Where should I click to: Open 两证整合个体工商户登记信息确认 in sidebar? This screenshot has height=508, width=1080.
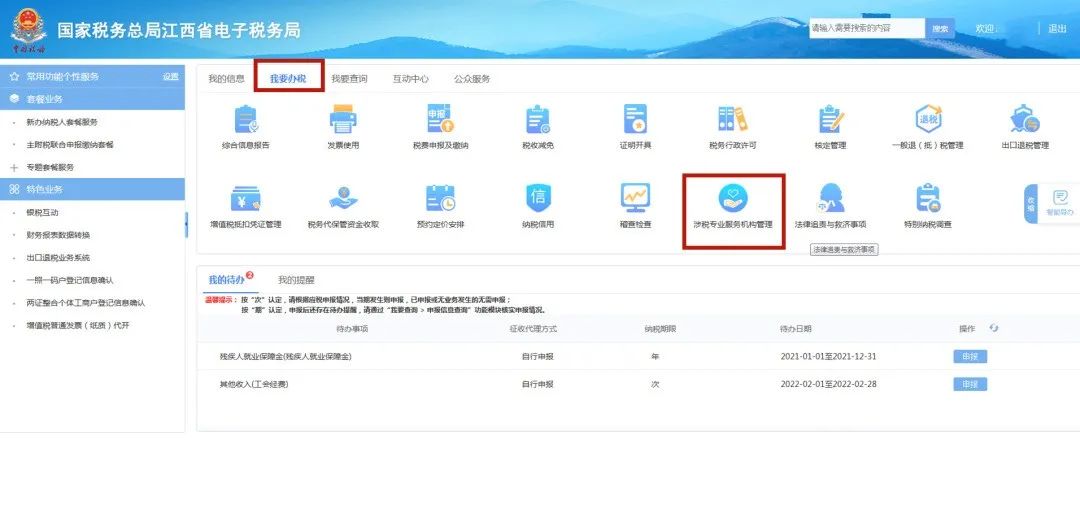click(85, 303)
